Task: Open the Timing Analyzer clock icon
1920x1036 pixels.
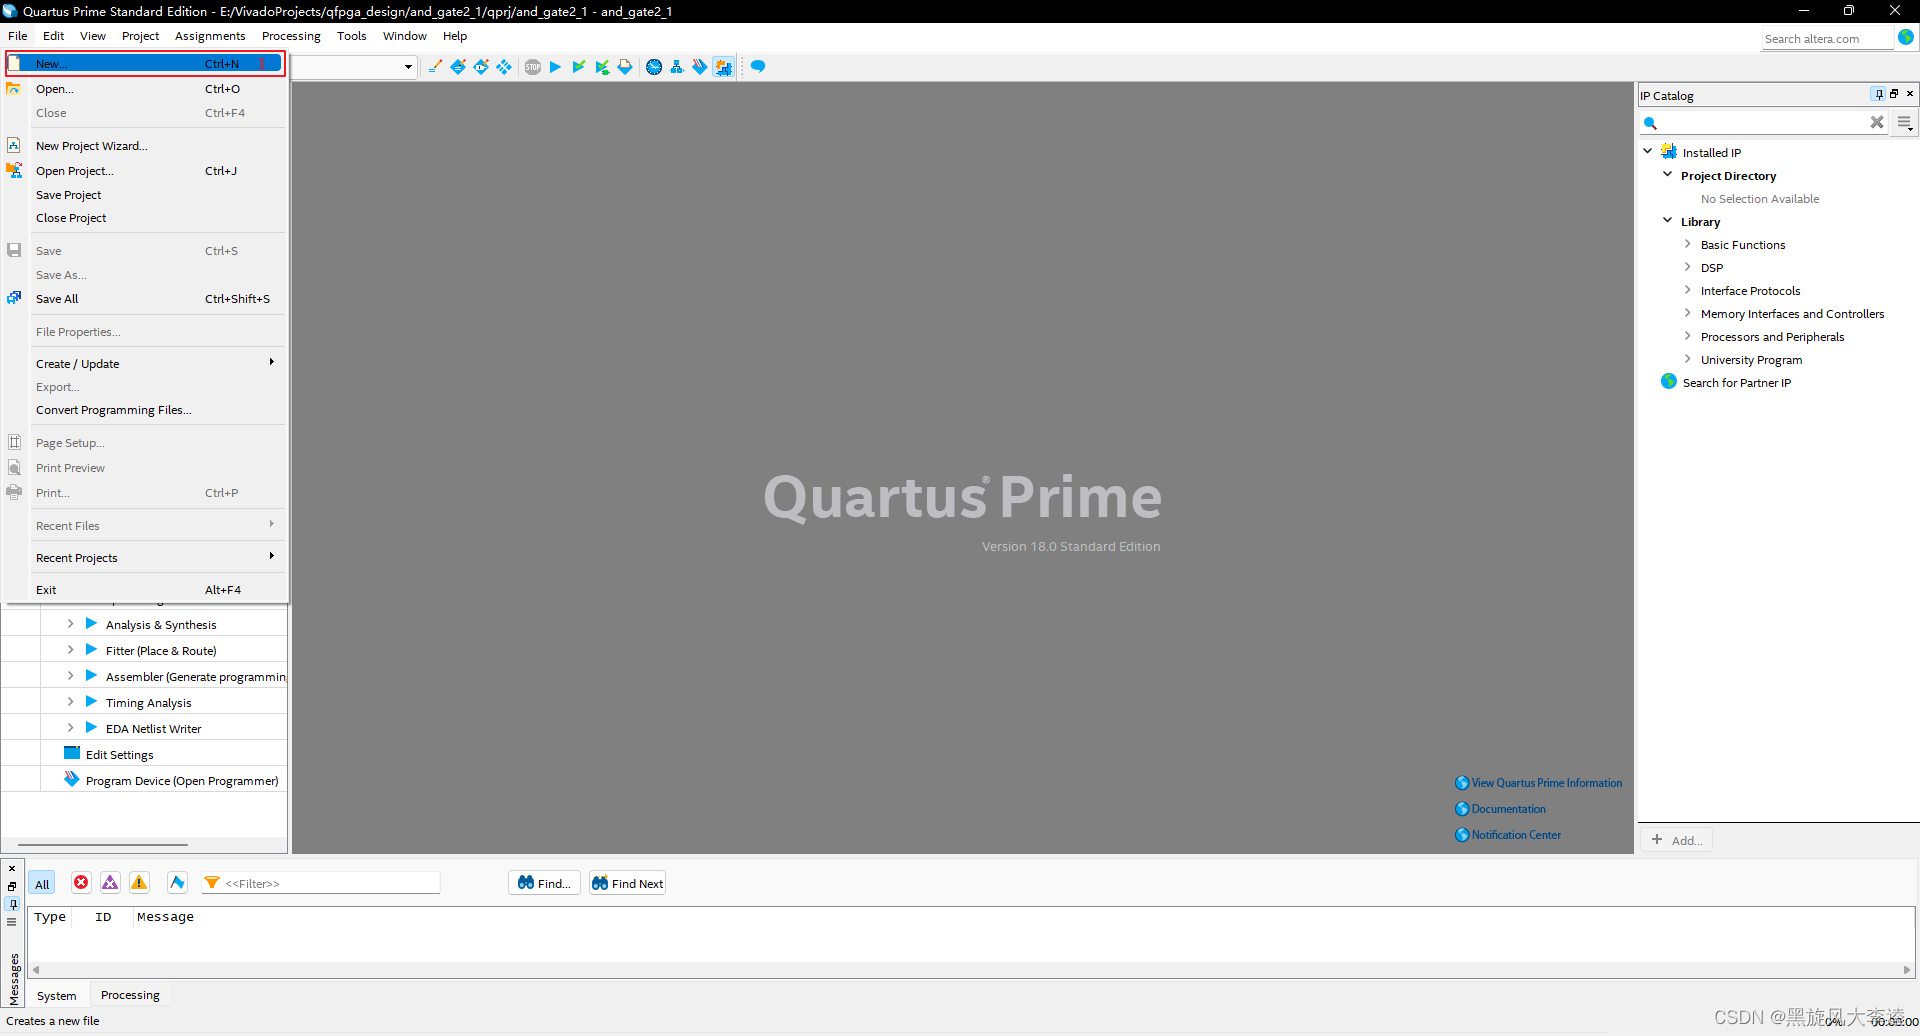Action: 654,67
